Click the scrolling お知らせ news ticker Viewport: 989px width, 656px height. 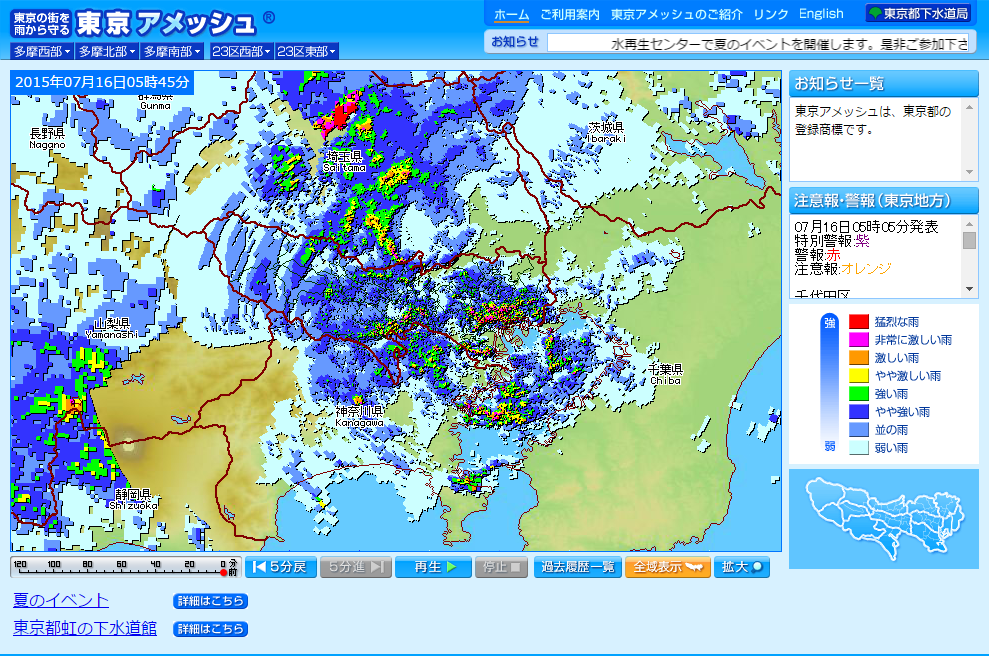(758, 43)
